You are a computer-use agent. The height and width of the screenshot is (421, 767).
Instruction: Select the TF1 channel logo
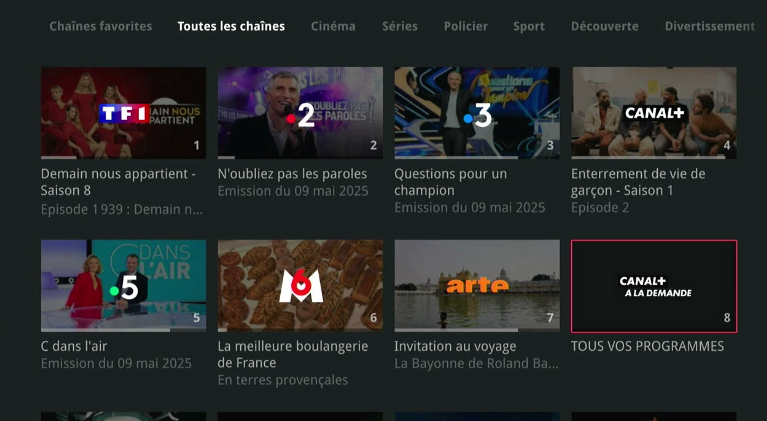(x=124, y=113)
